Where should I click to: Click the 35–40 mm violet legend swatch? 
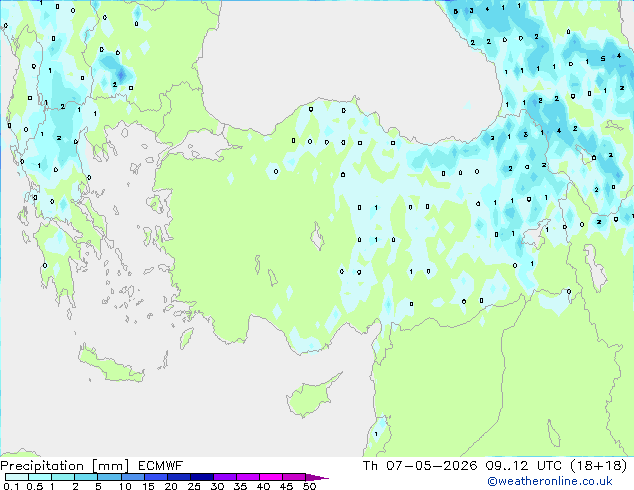pyautogui.click(x=248, y=477)
